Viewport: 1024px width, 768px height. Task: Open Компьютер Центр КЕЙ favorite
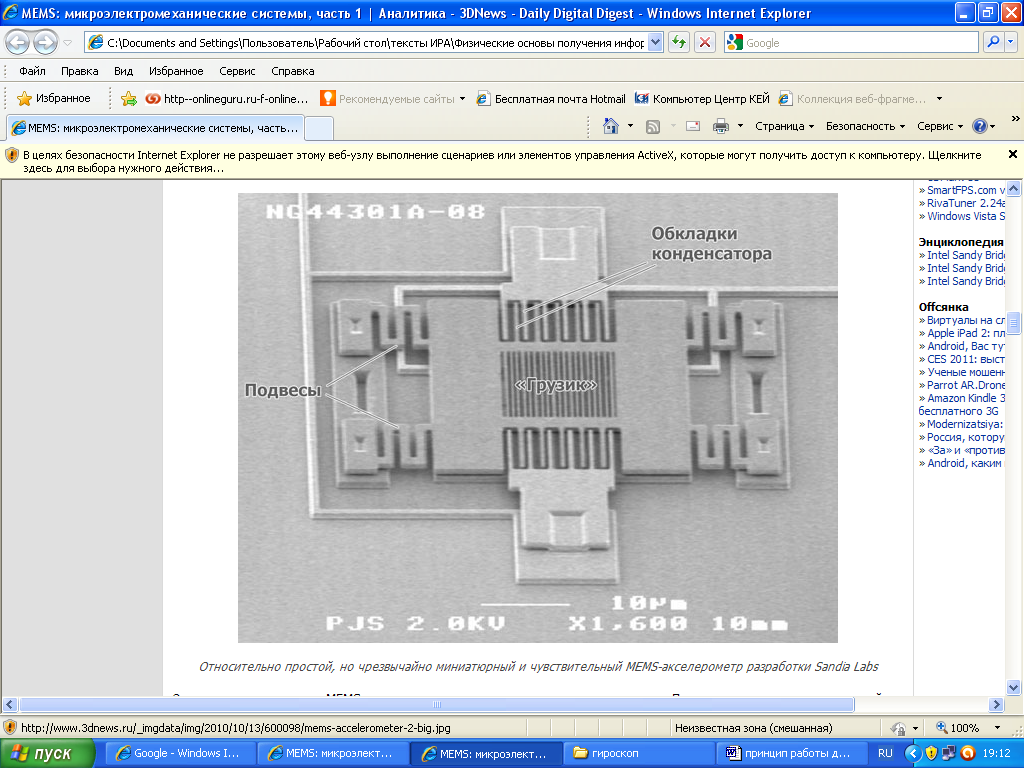tap(702, 99)
